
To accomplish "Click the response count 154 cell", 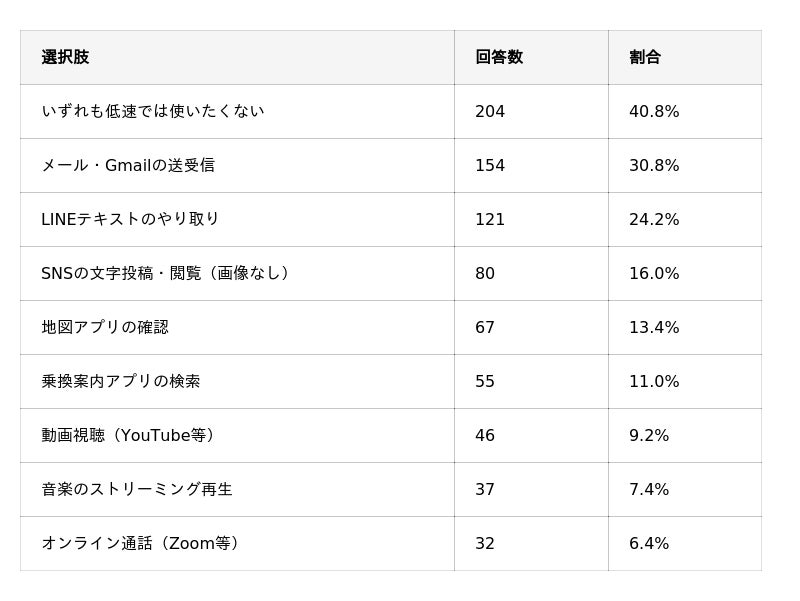I will 490,165.
